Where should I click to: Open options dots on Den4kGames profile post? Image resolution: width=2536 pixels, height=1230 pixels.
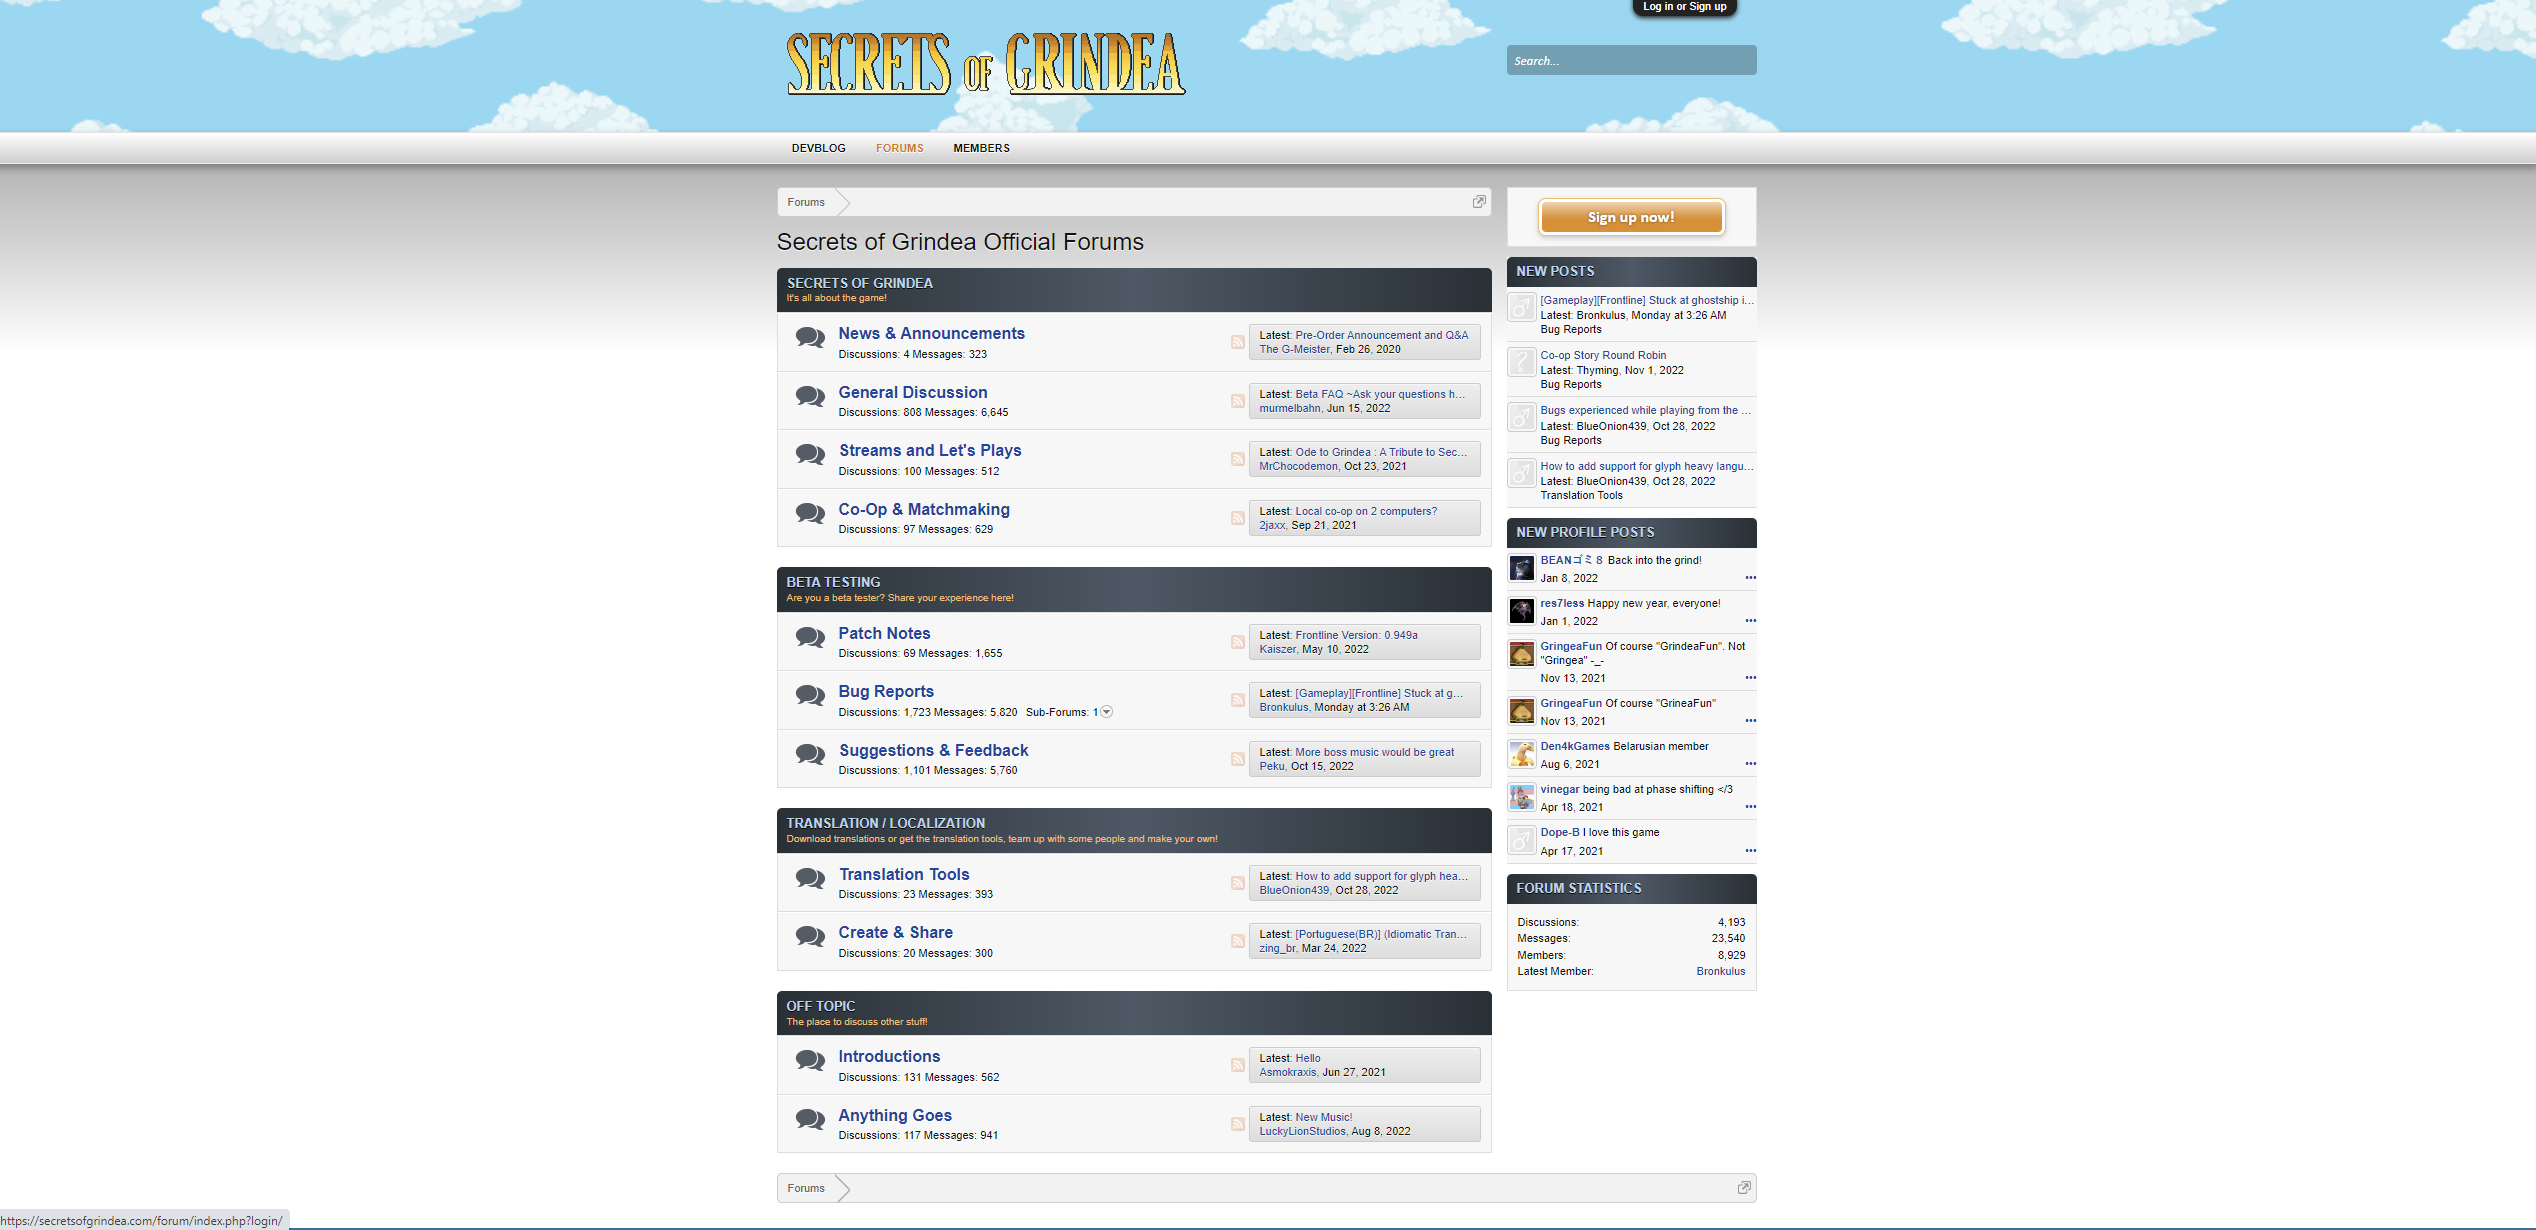point(1750,764)
